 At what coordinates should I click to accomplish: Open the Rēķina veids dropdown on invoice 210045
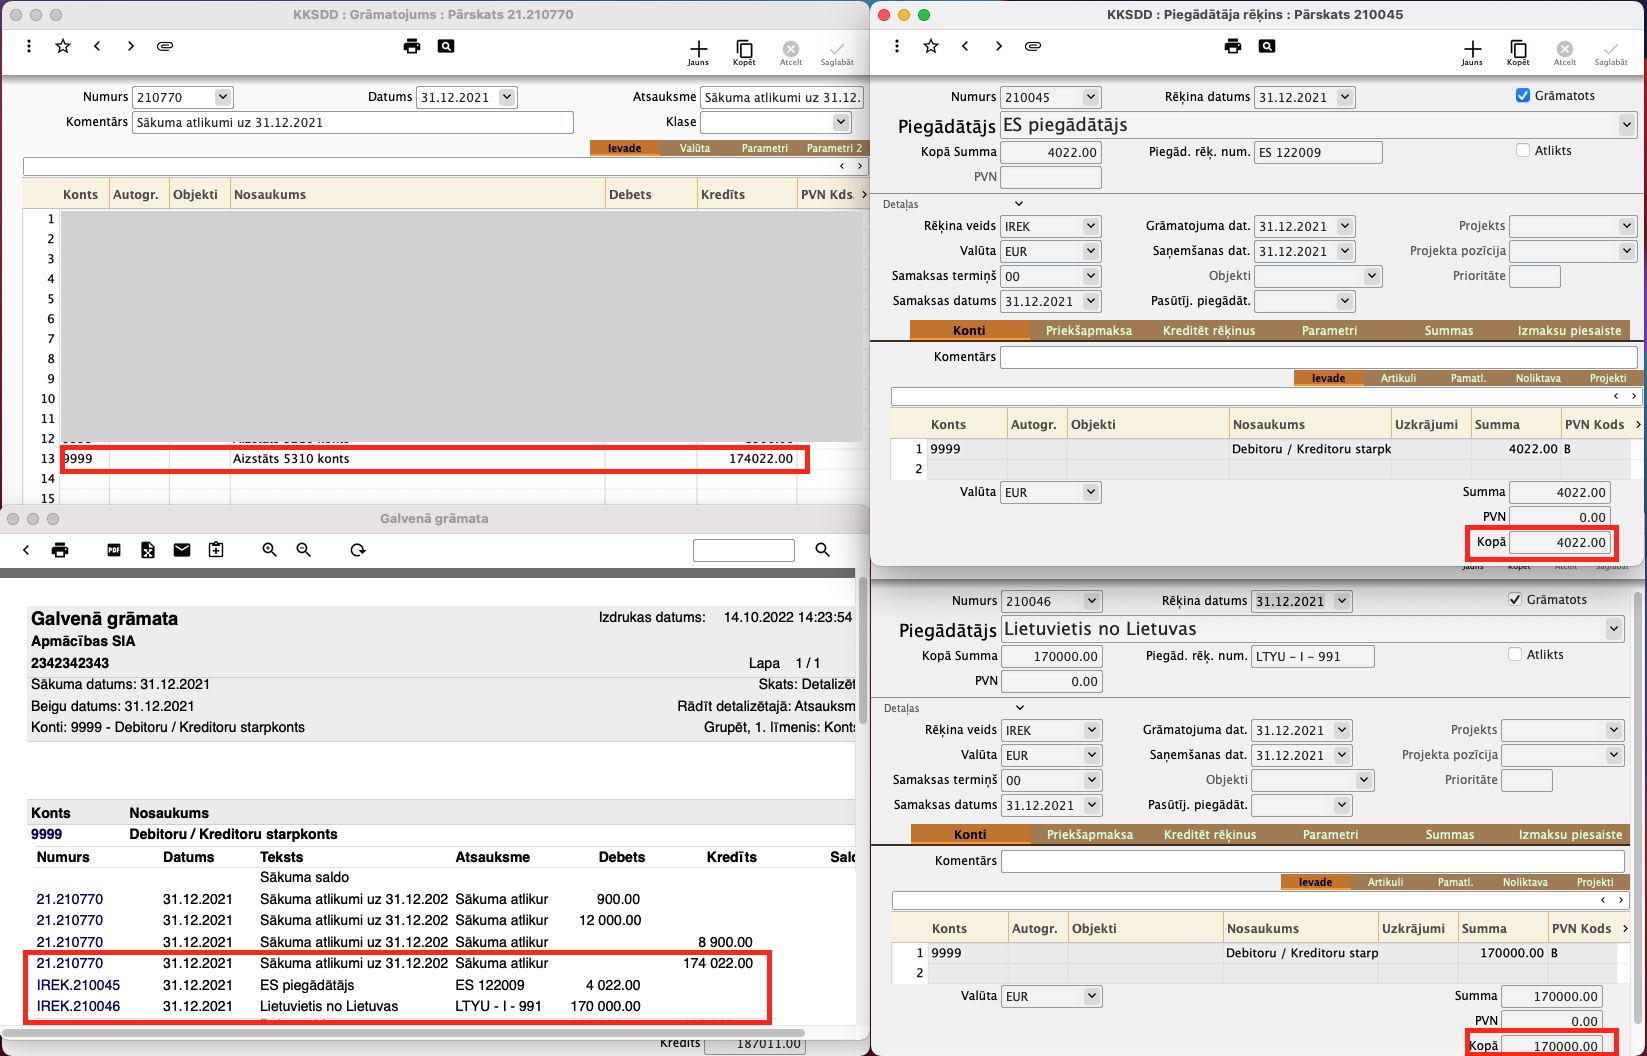(x=1091, y=227)
